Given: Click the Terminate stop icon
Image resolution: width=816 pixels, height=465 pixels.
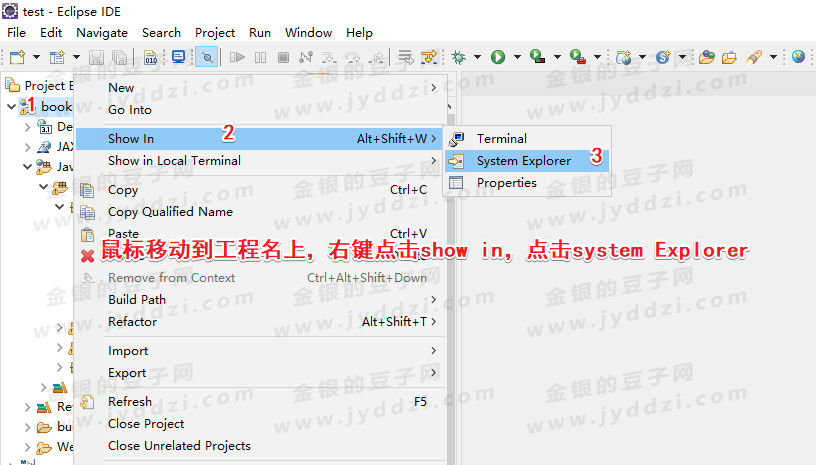Looking at the screenshot, I should [x=283, y=57].
